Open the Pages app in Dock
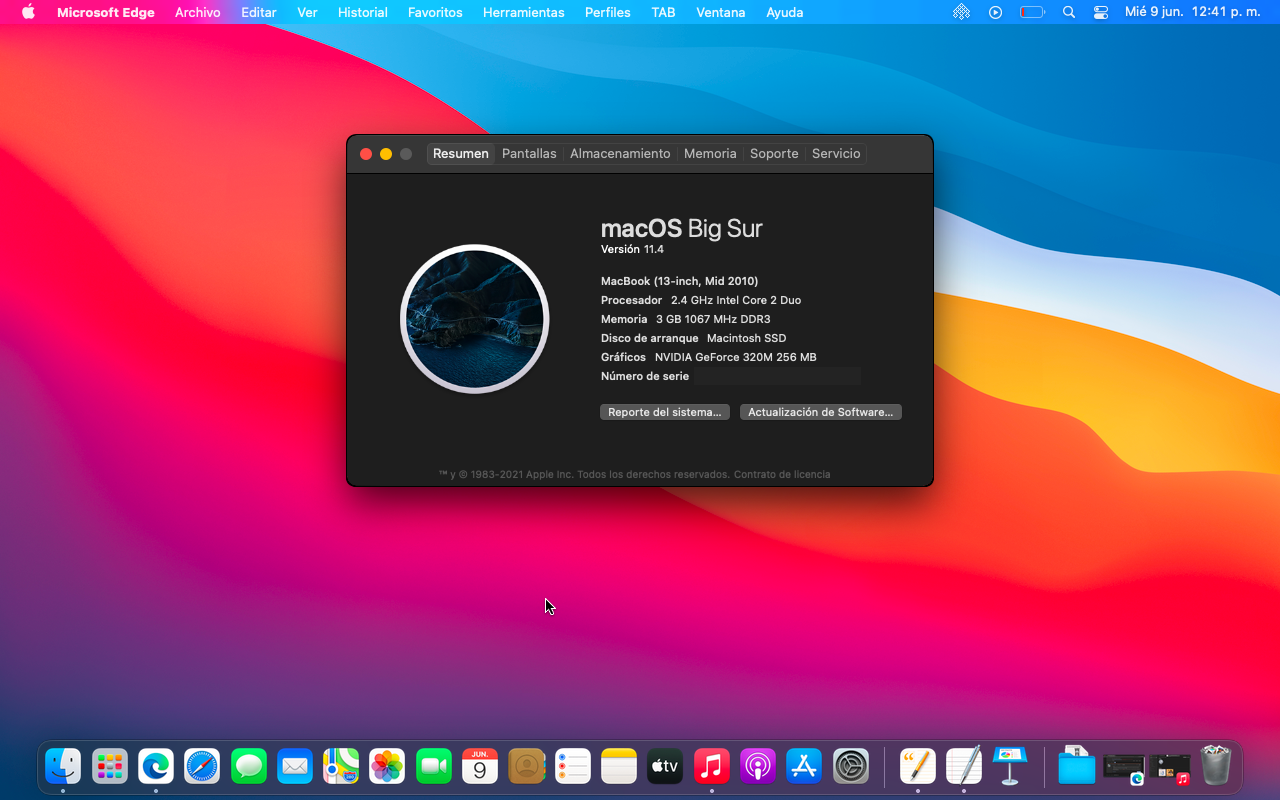1280x800 pixels. 917,767
